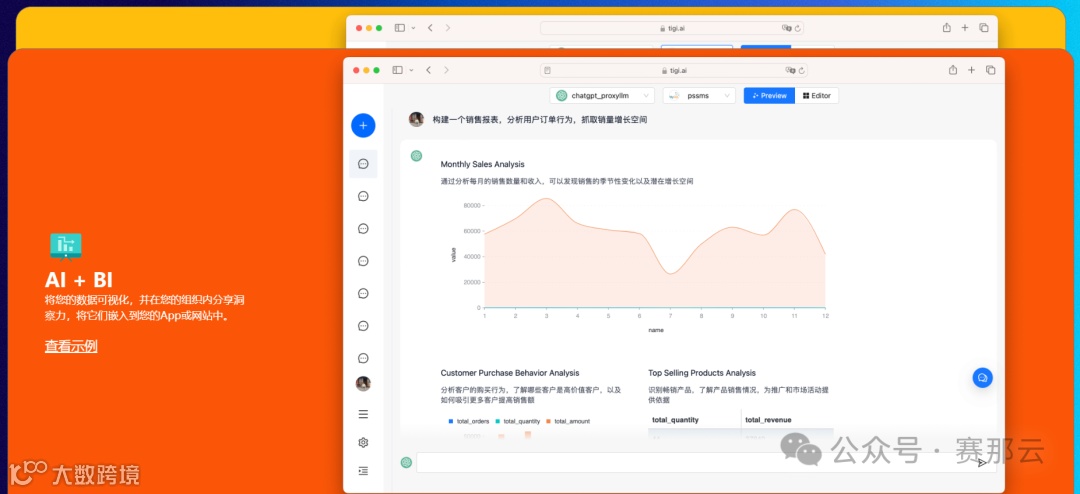
Task: Go forward in the front Safari window
Action: (446, 70)
